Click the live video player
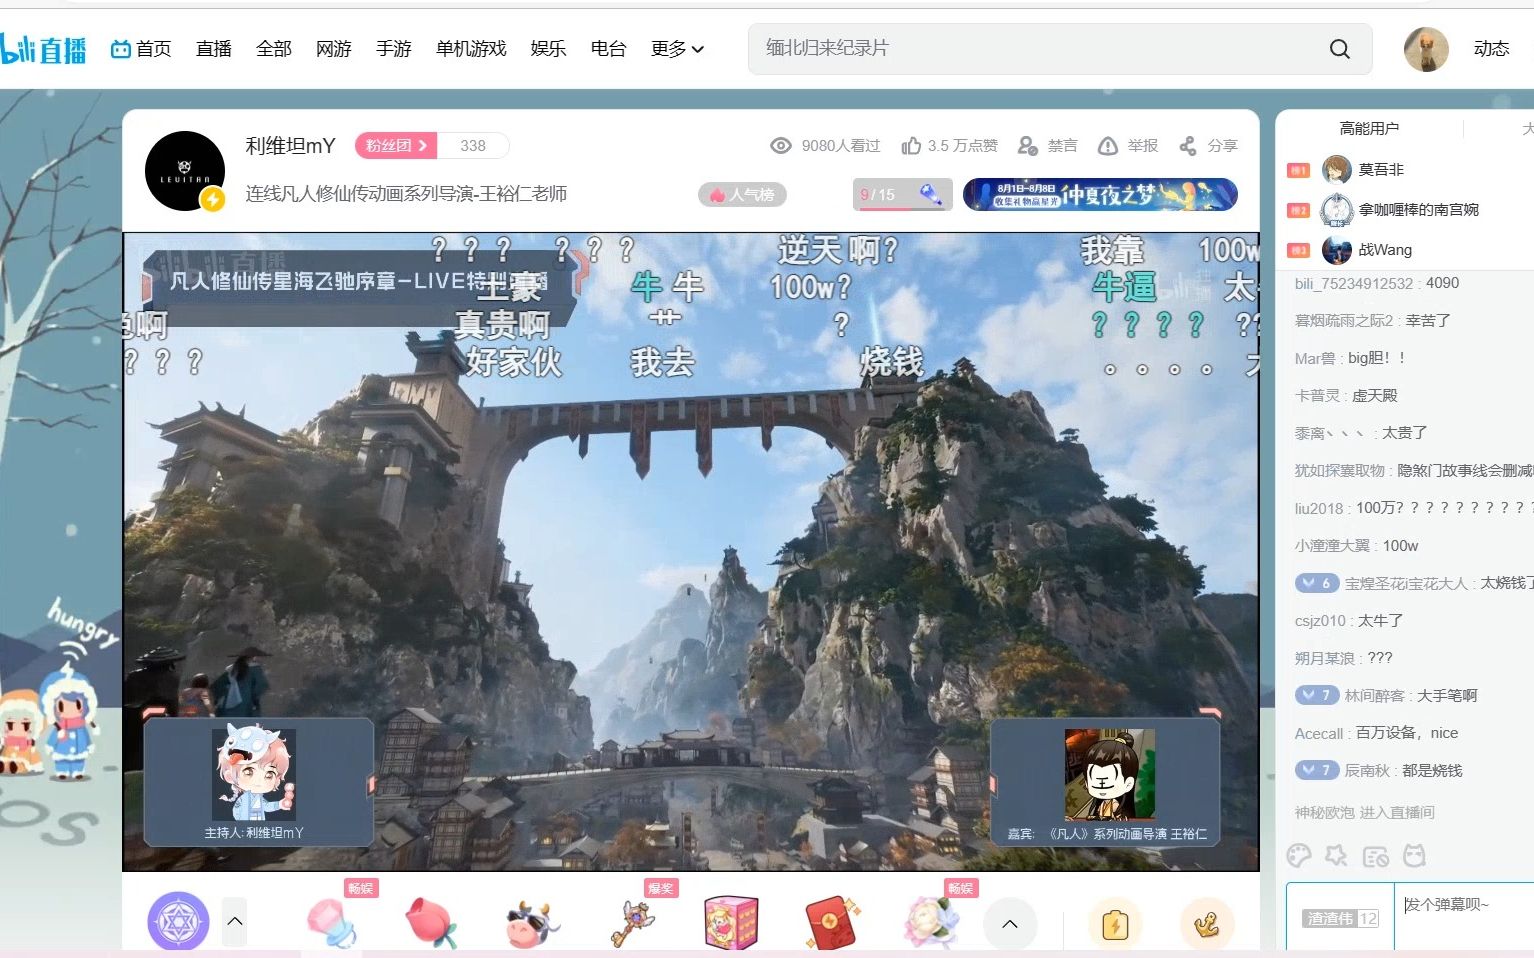This screenshot has height=958, width=1534. (x=691, y=552)
